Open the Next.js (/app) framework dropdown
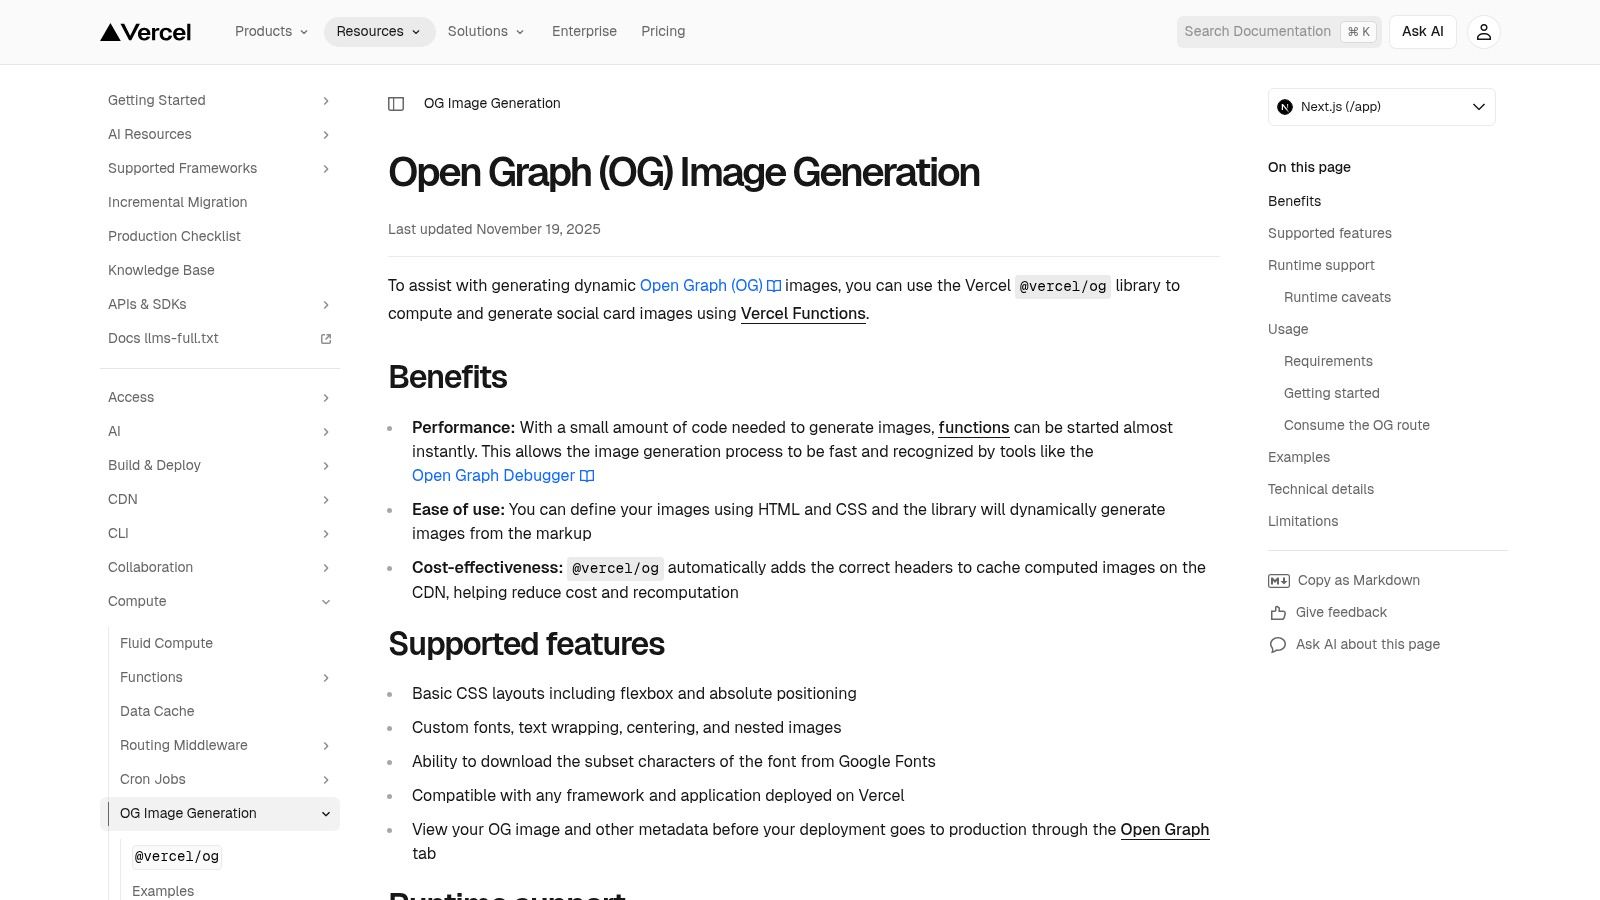 [1381, 106]
